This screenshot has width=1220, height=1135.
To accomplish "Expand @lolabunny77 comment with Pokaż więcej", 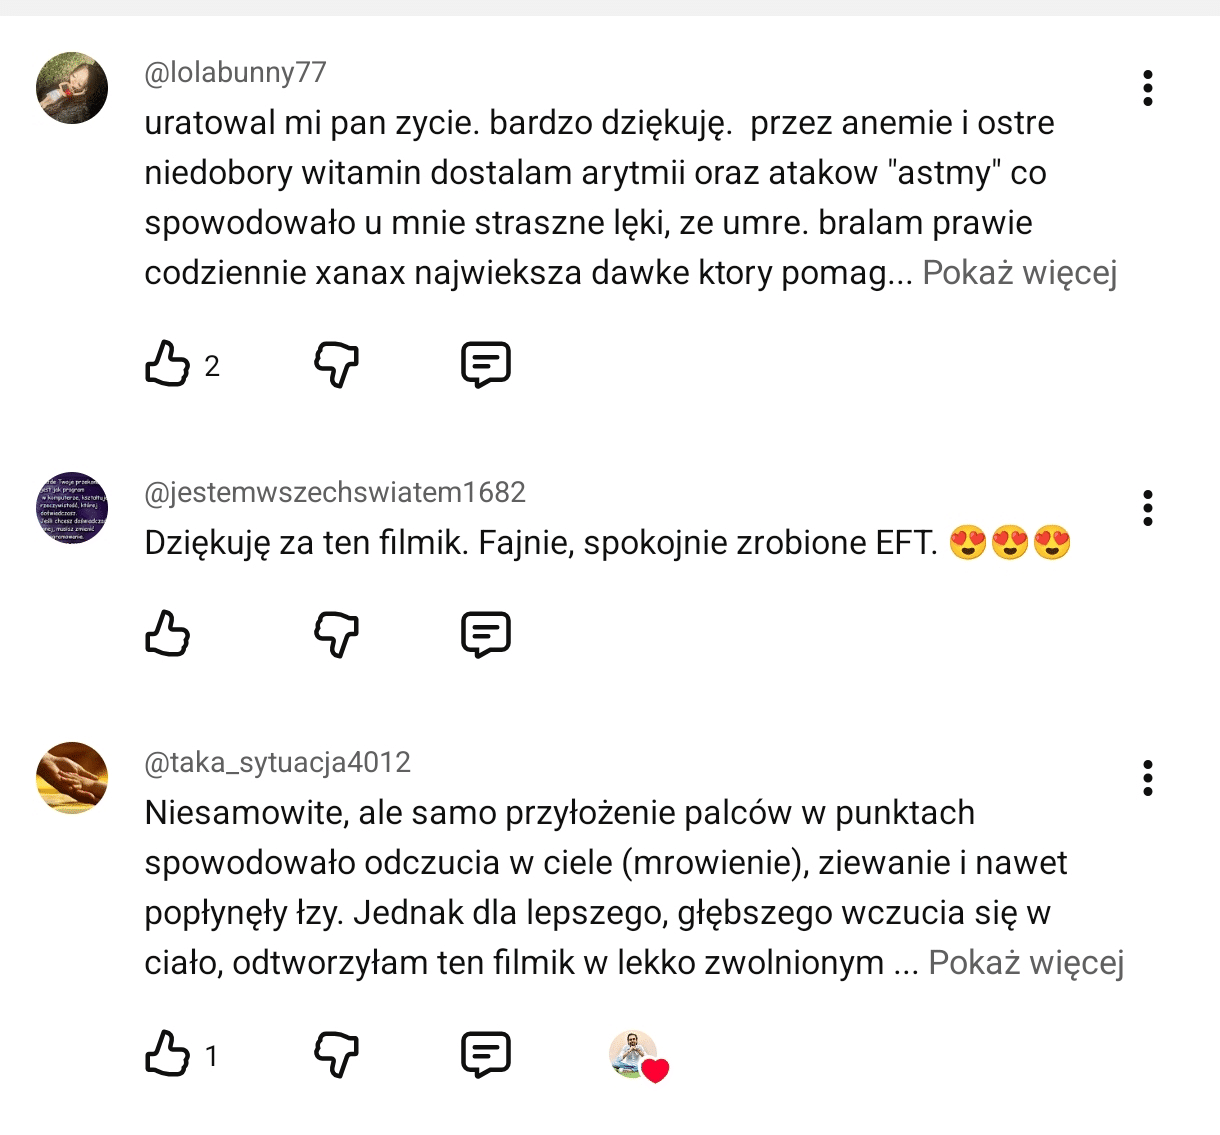I will 1019,273.
